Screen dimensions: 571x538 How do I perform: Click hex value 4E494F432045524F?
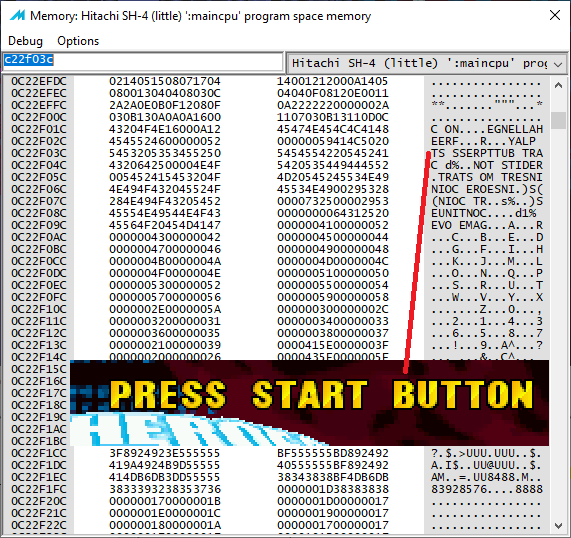pyautogui.click(x=165, y=189)
